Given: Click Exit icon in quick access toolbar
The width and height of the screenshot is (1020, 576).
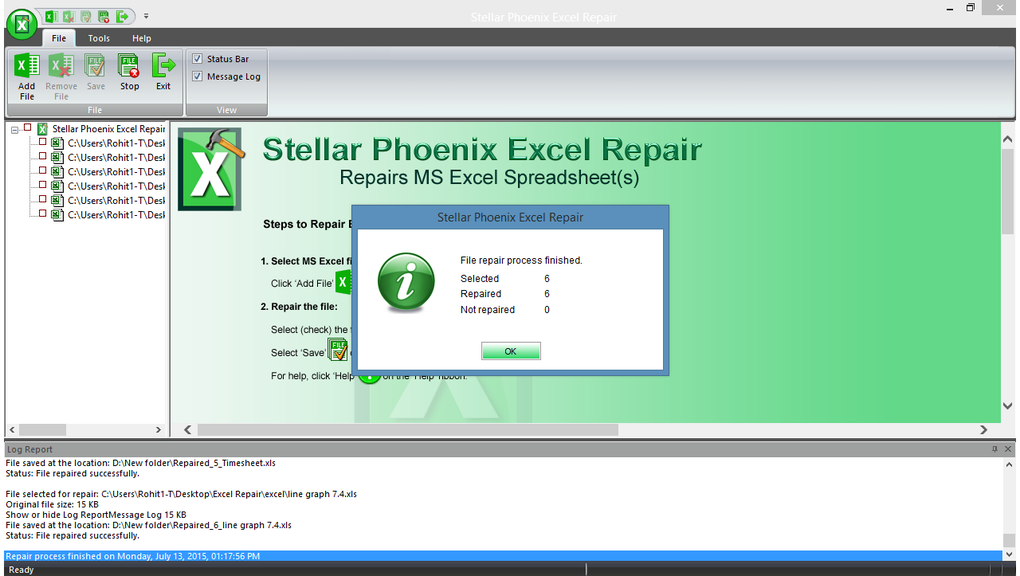Looking at the screenshot, I should point(122,16).
